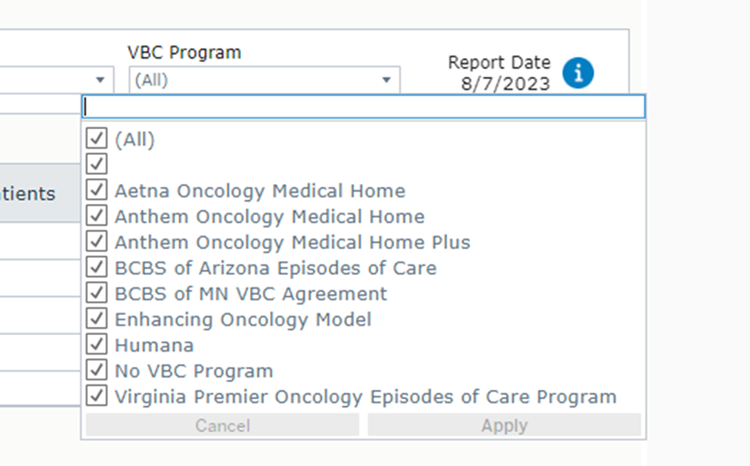This screenshot has width=750, height=466.
Task: Click the Enhancing Oncology Model label
Action: tap(243, 319)
